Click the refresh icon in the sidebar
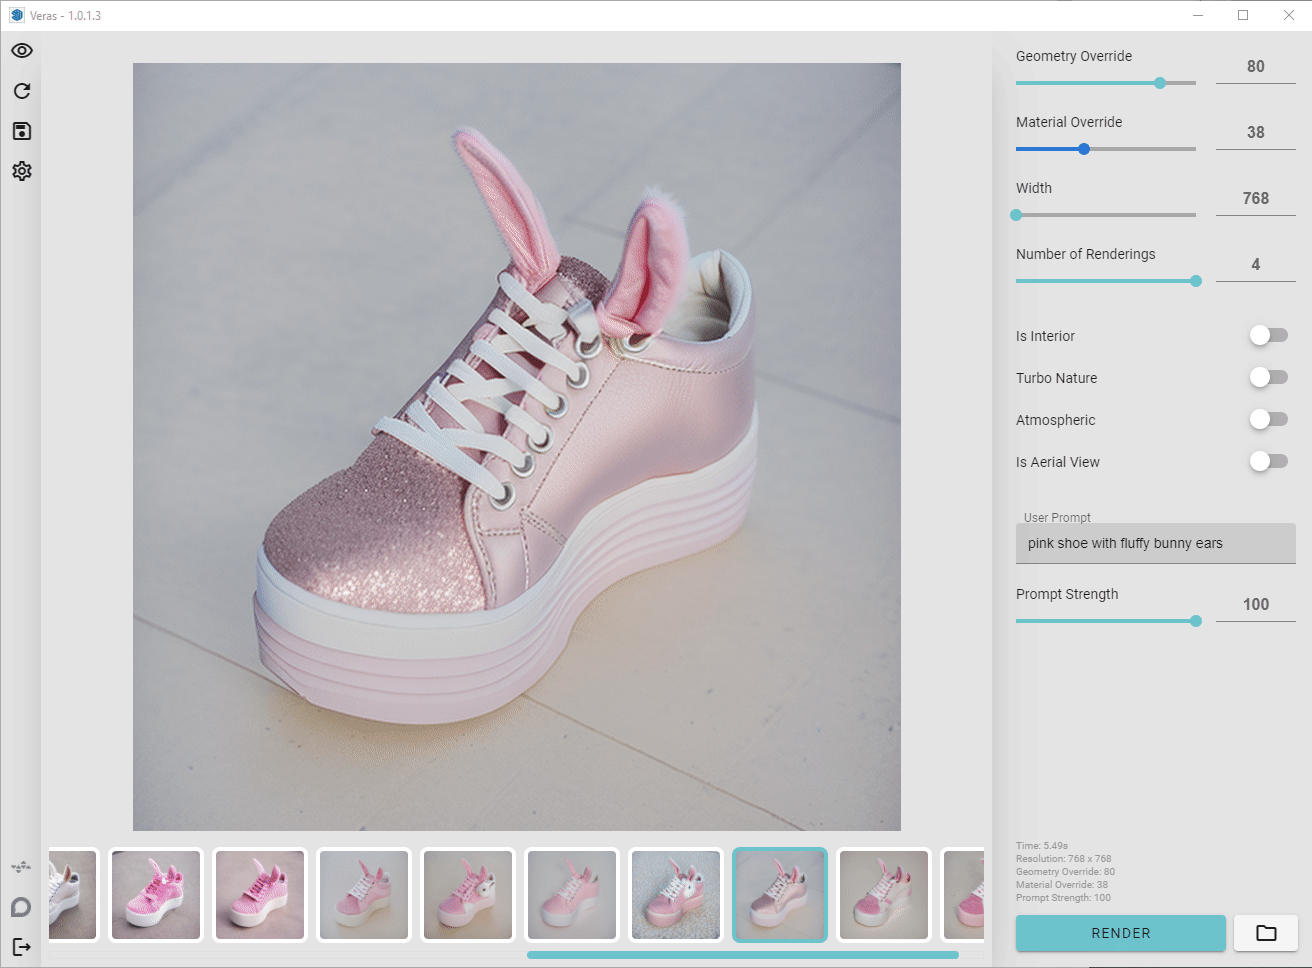This screenshot has width=1312, height=968. pyautogui.click(x=22, y=91)
